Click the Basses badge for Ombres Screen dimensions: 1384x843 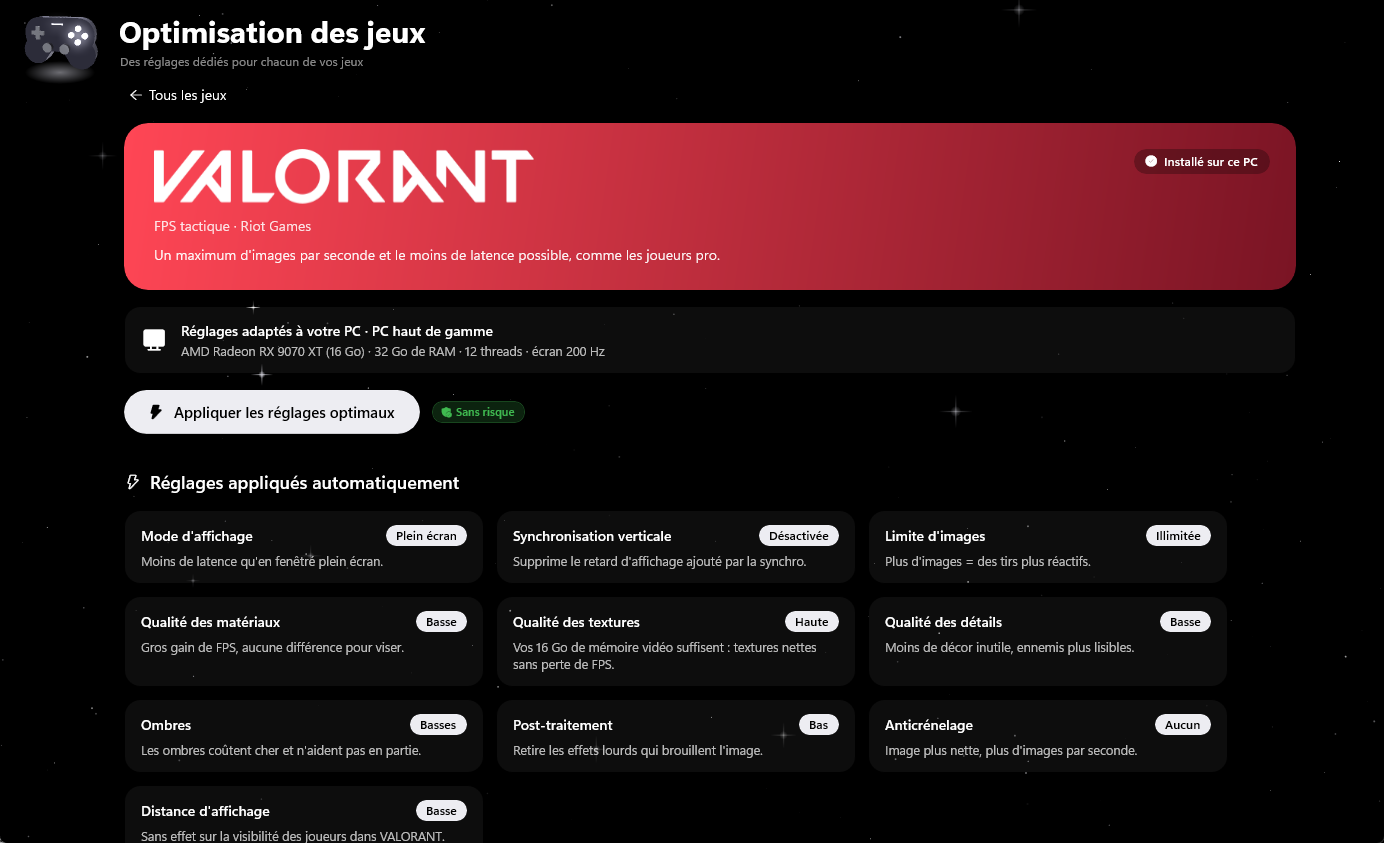tap(438, 725)
